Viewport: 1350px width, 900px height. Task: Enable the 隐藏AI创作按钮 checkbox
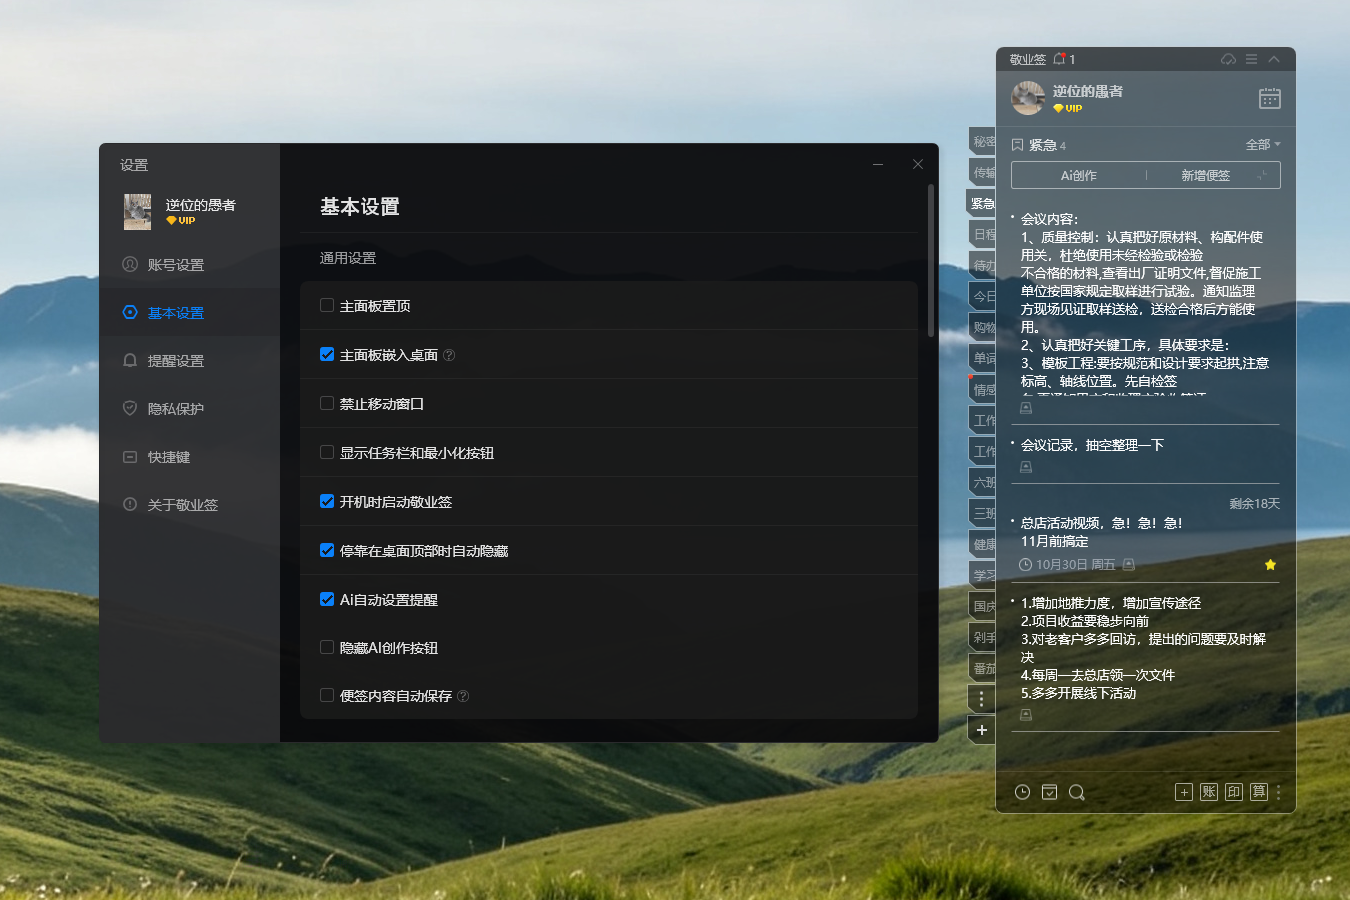tap(327, 647)
